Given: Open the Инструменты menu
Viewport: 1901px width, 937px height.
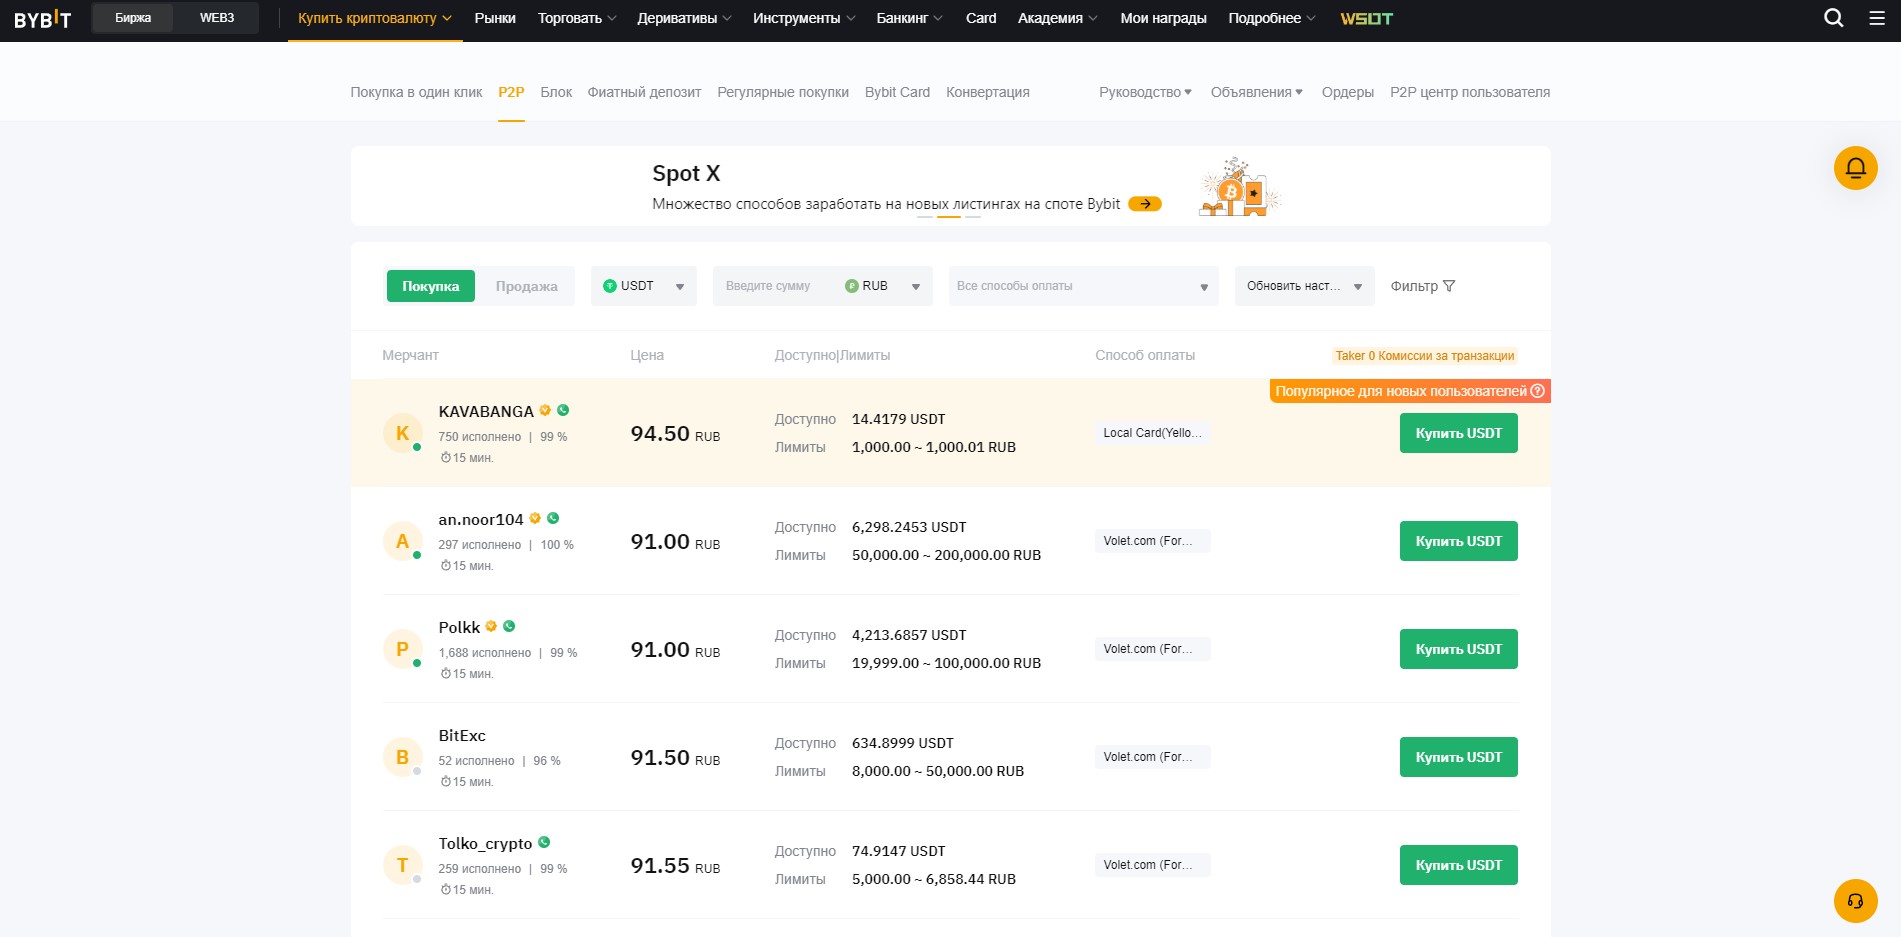Looking at the screenshot, I should 804,19.
